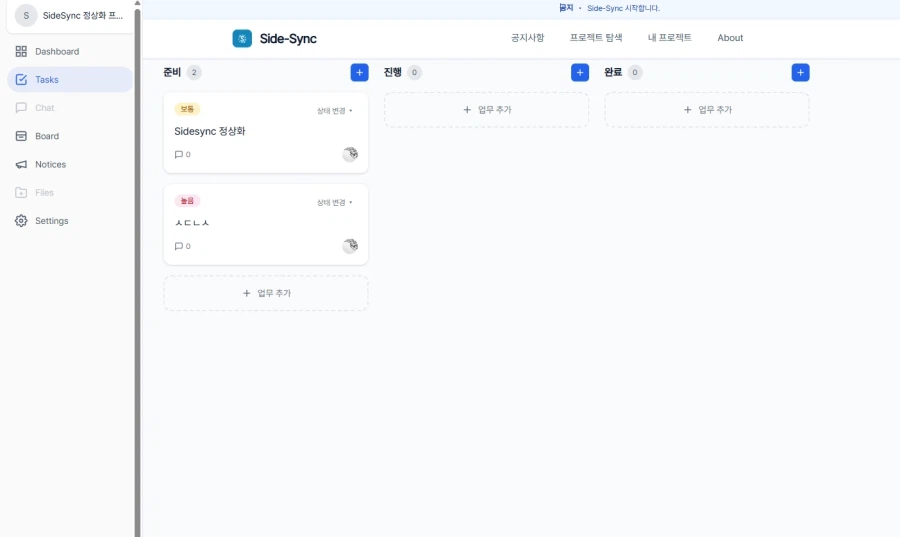The image size is (900, 537).
Task: Click 업무 추가 in the 진행 column
Action: click(x=486, y=110)
